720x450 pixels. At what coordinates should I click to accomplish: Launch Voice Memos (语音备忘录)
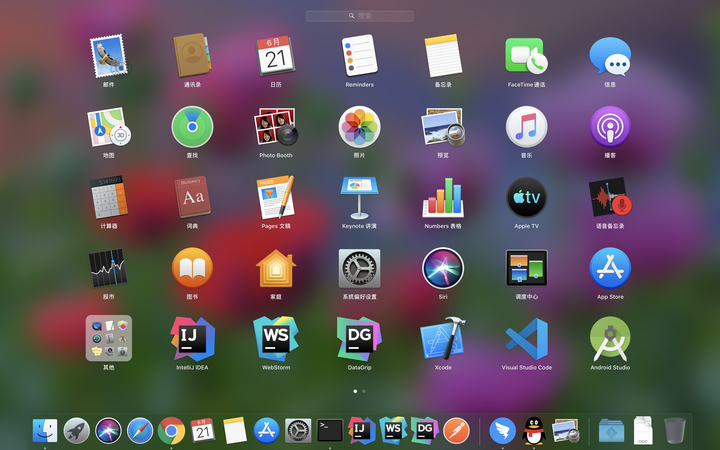(x=610, y=197)
